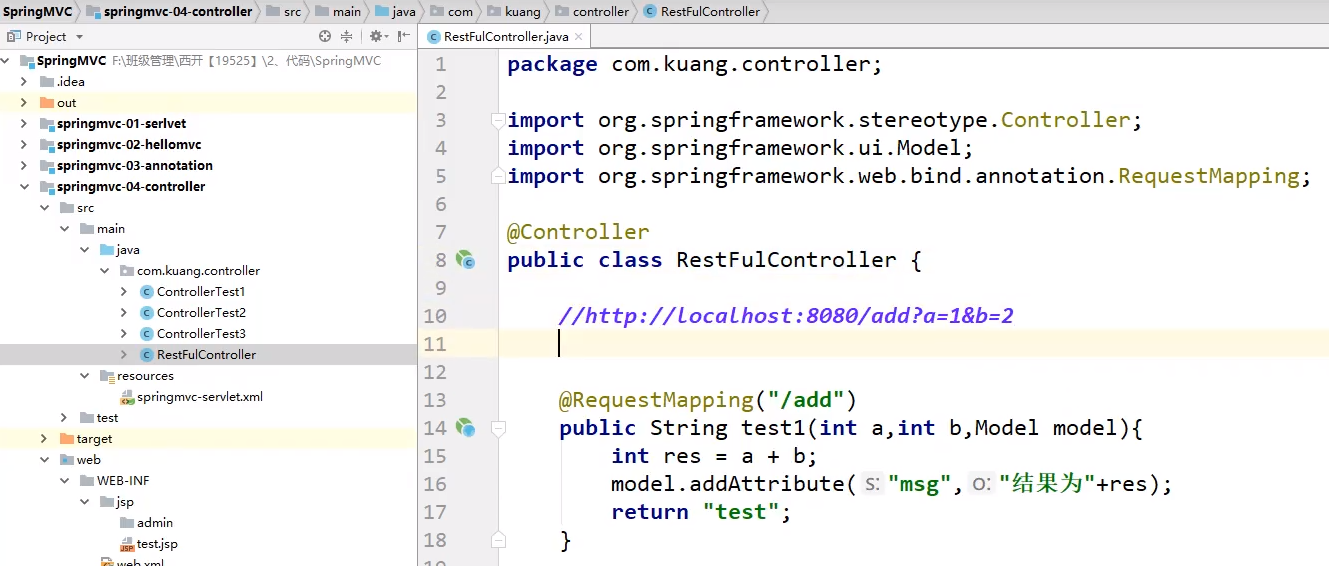
Task: Click the class icon of ControllerTest1
Action: (x=147, y=292)
